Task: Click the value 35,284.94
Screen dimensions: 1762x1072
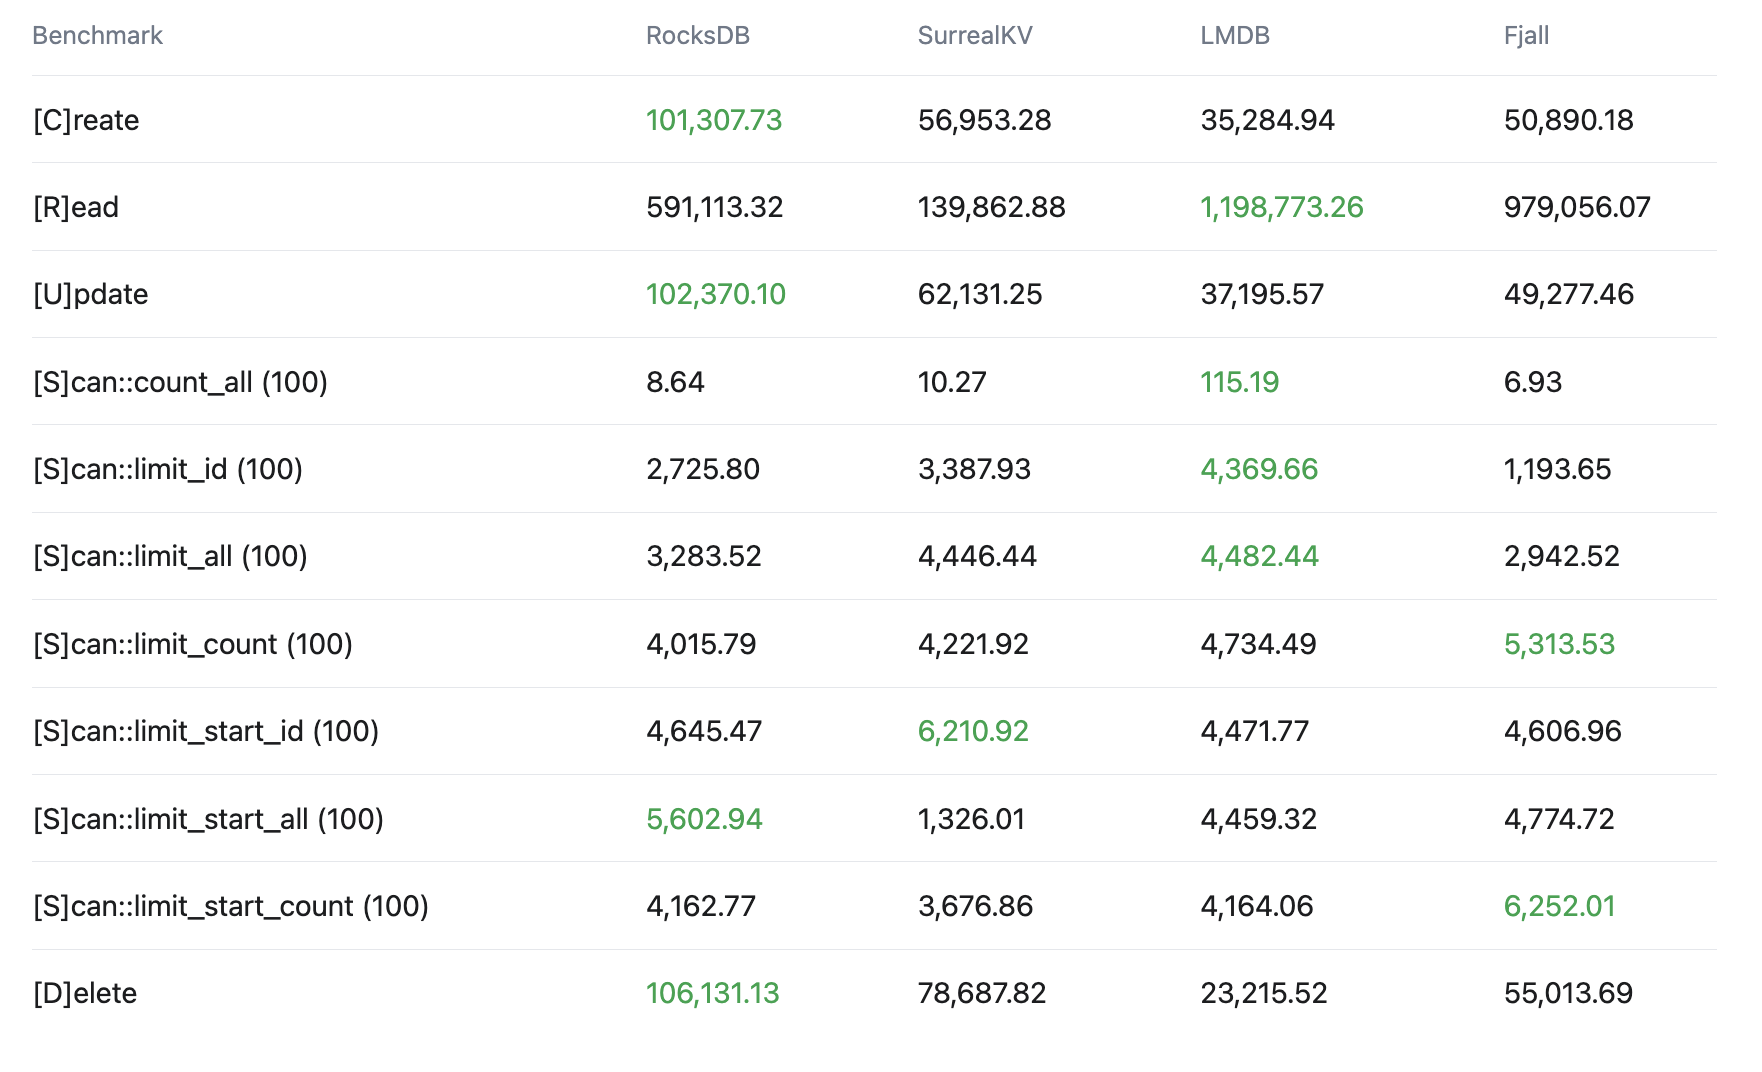Action: [x=1268, y=120]
